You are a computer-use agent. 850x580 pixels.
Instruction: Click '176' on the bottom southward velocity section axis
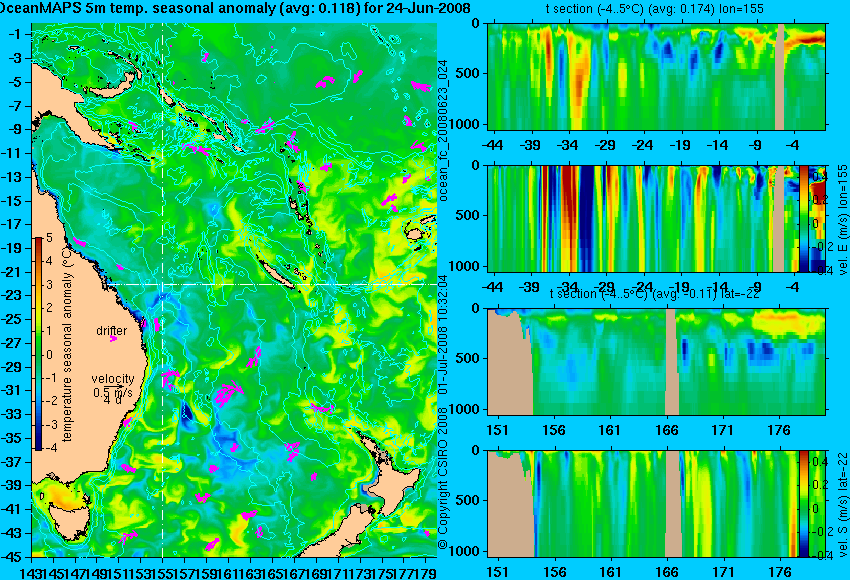(x=780, y=572)
